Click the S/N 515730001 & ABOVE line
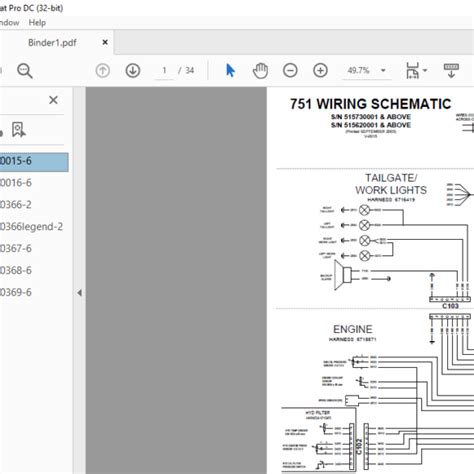The width and height of the screenshot is (474, 474). 371,117
